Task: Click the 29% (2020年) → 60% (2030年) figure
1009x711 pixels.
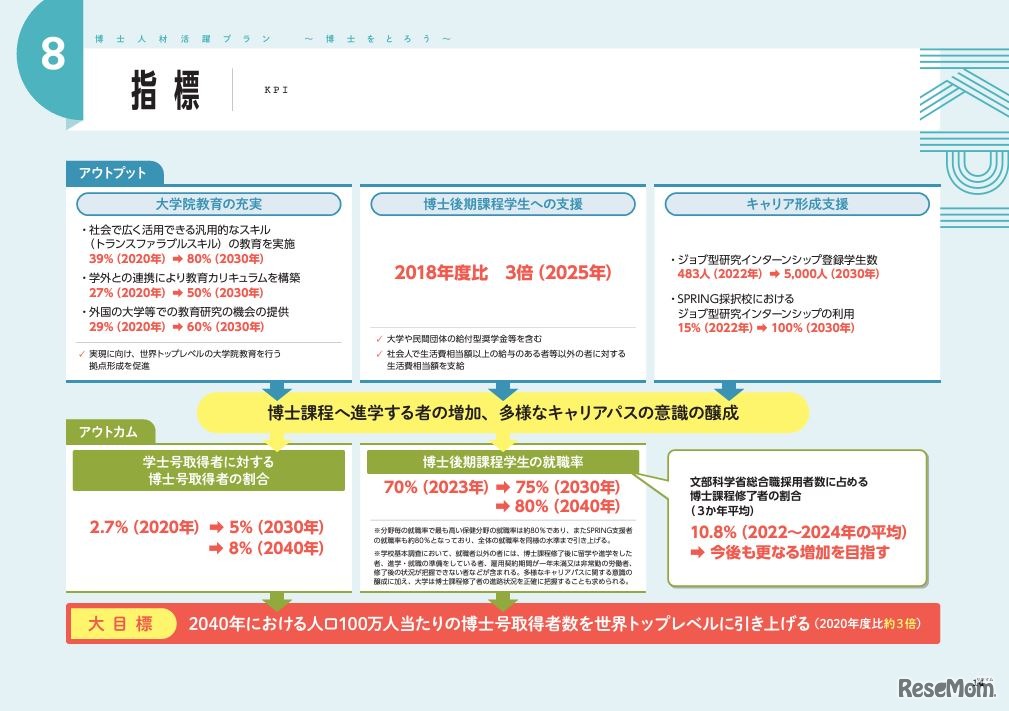Action: click(x=176, y=327)
